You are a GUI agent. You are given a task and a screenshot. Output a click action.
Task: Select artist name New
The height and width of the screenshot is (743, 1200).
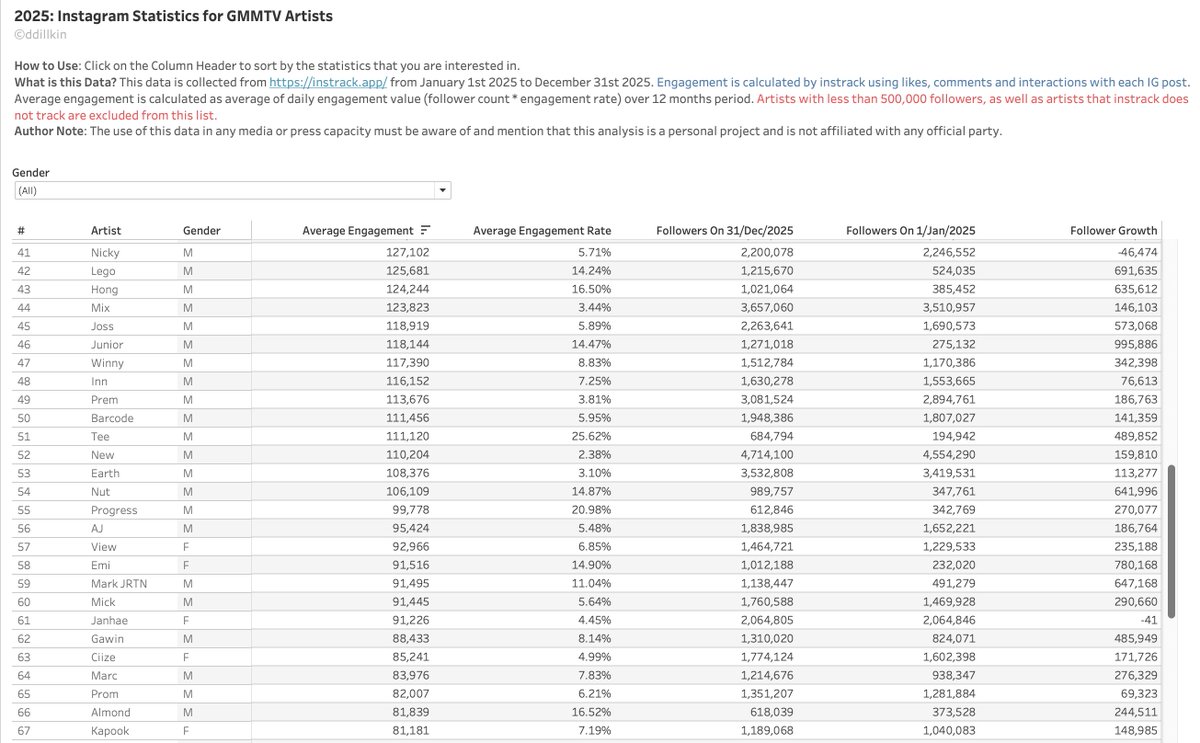coord(102,455)
